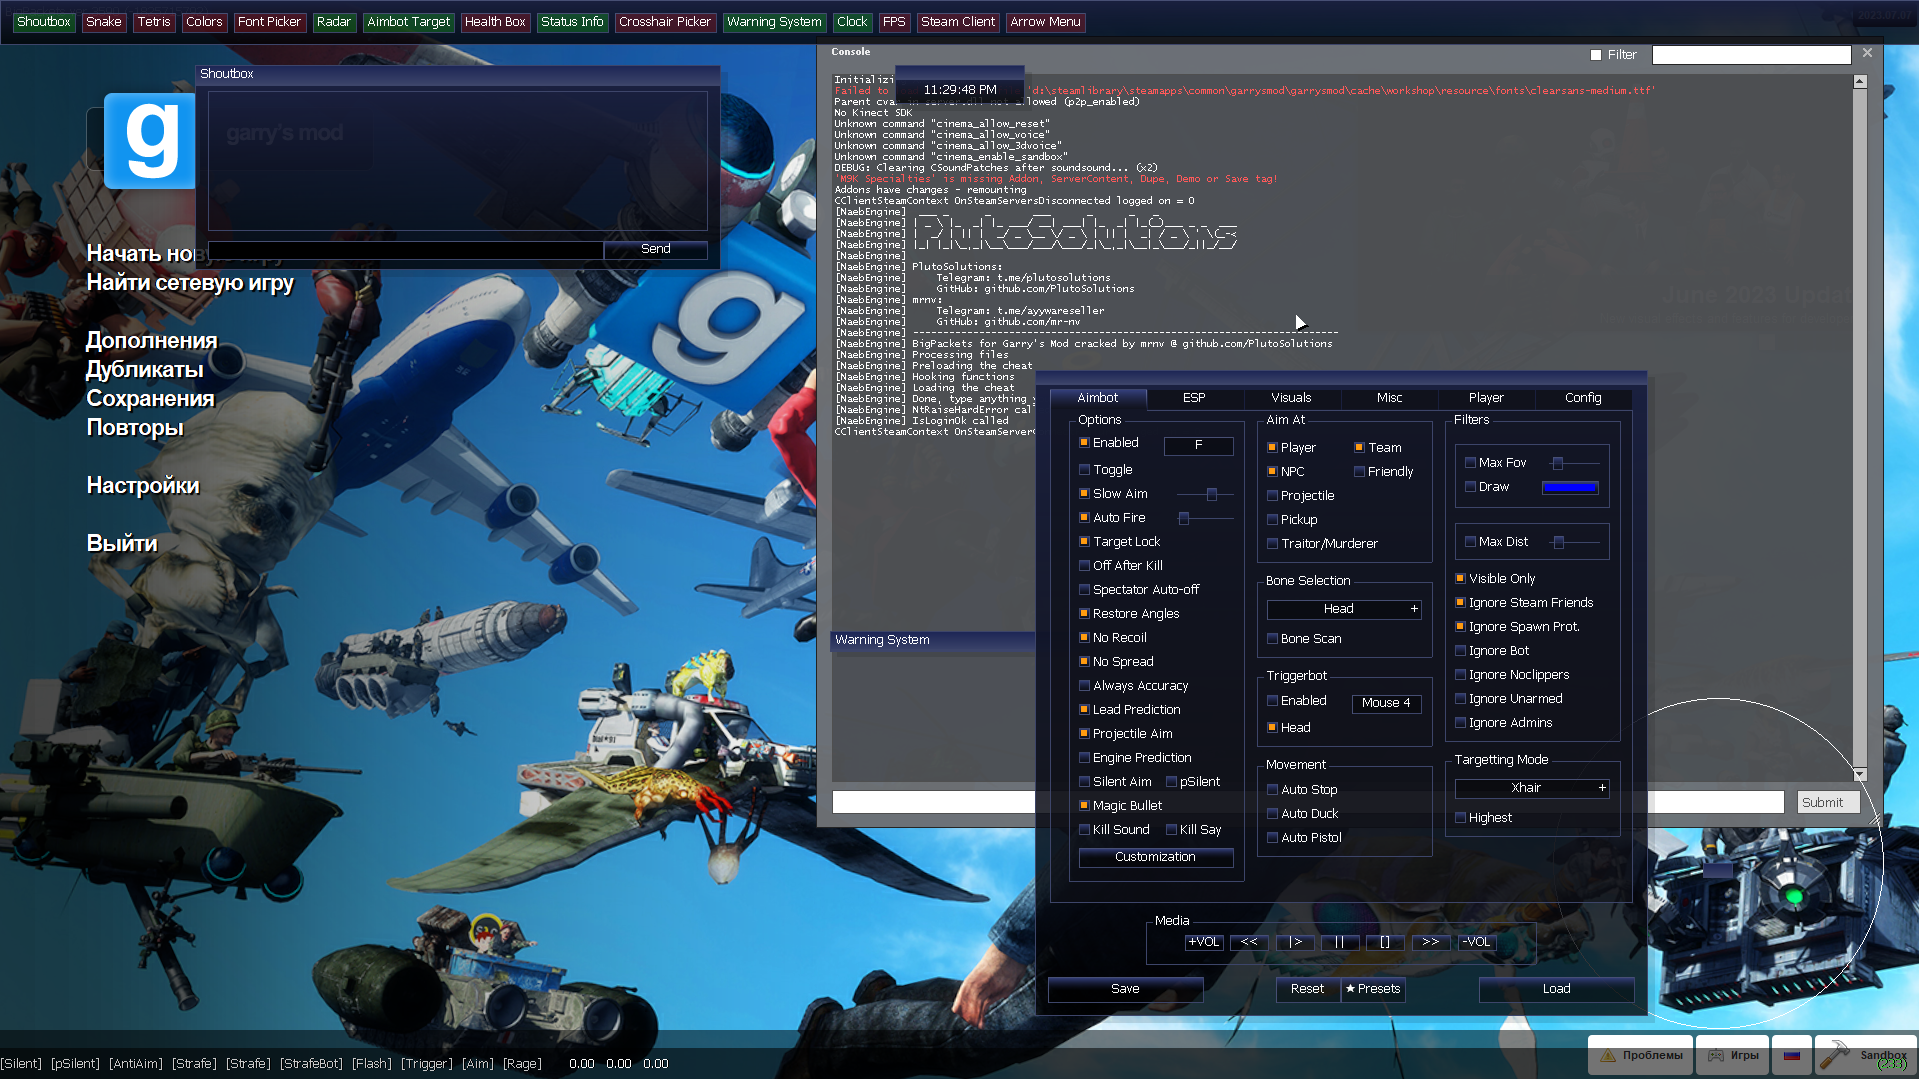Click the console Filter text field
This screenshot has height=1079, width=1919.
pyautogui.click(x=1751, y=55)
